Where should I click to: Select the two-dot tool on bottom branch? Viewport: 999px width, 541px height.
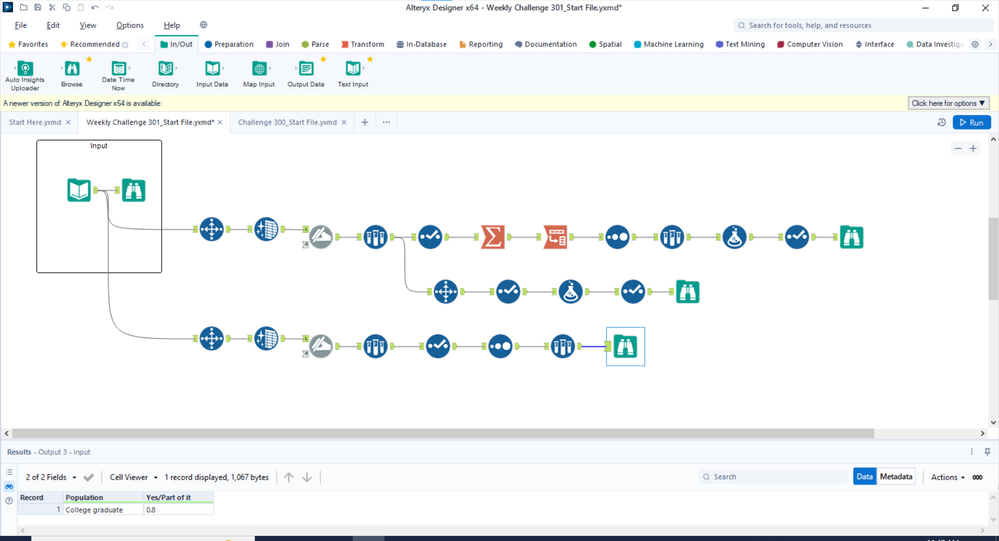500,347
